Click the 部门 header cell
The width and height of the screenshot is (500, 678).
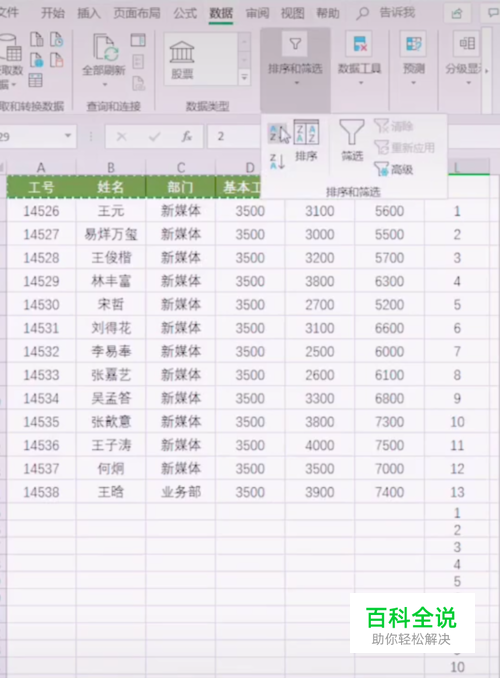point(181,187)
